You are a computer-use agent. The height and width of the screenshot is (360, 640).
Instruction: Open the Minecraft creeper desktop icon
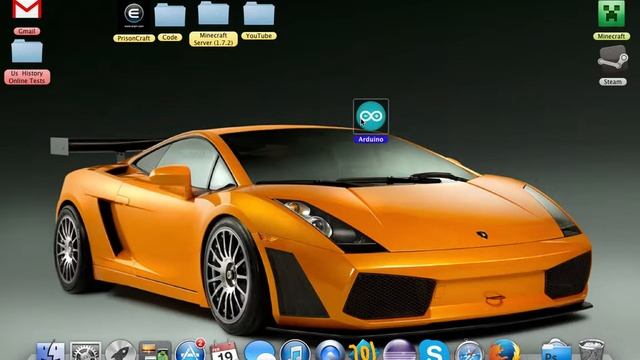click(611, 14)
